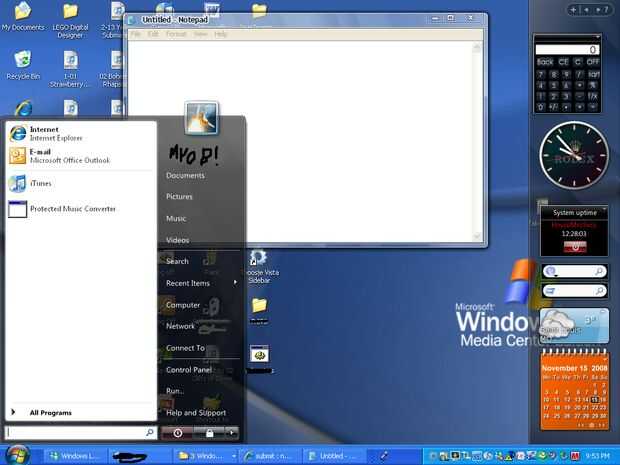620x465 pixels.
Task: Click the user account picture tile
Action: pos(201,118)
